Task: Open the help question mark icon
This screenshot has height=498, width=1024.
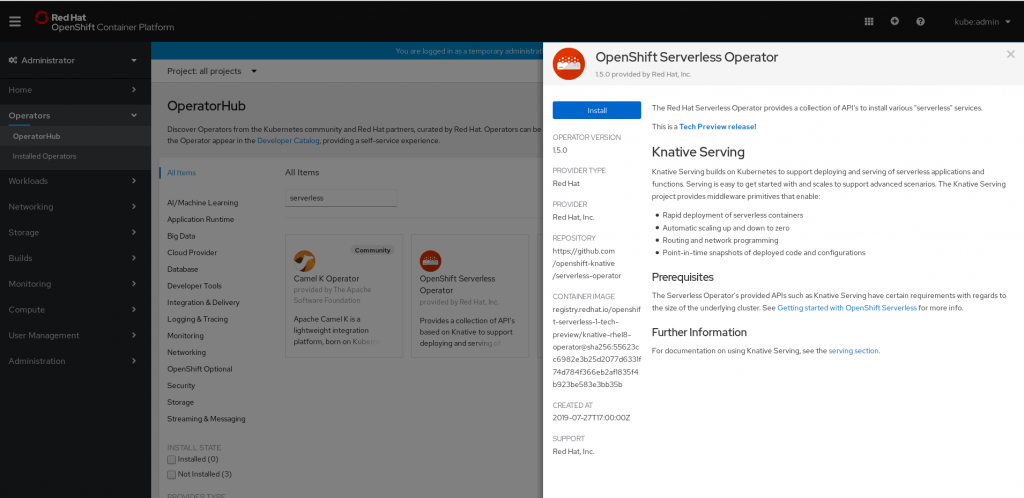Action: click(920, 21)
